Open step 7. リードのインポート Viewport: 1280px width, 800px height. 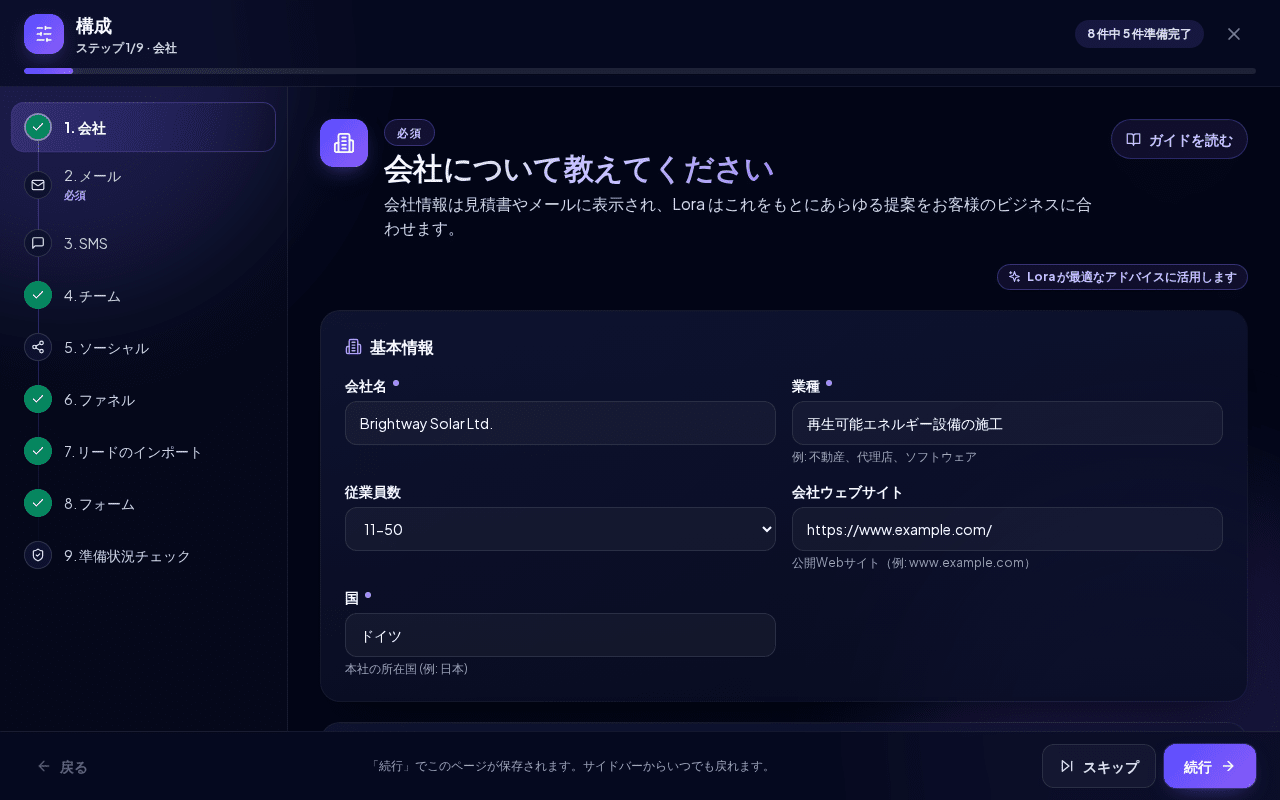pyautogui.click(x=143, y=451)
